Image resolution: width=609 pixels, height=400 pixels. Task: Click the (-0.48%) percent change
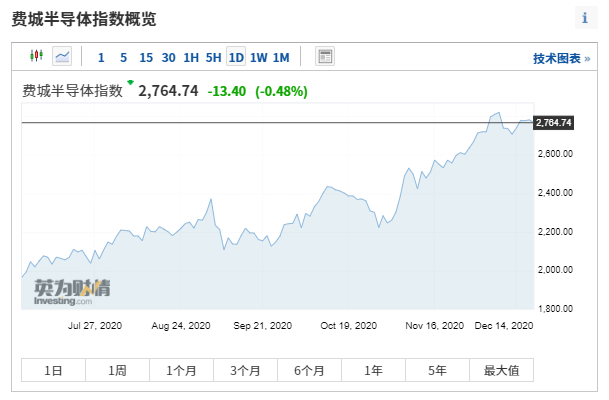point(281,91)
